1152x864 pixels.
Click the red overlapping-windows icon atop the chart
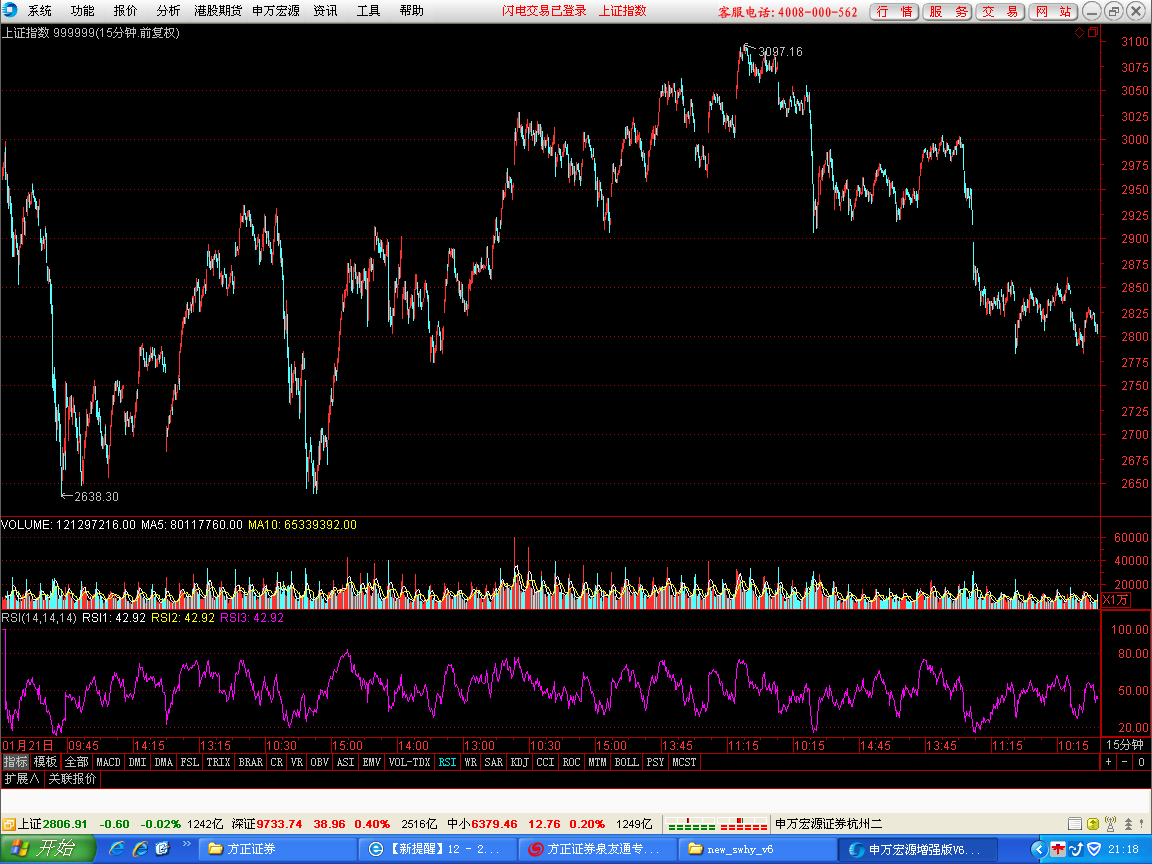point(1092,32)
